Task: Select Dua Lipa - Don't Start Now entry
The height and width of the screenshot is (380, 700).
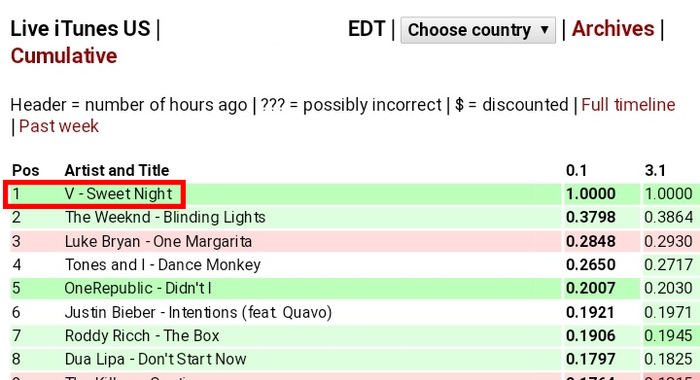Action: 155,359
